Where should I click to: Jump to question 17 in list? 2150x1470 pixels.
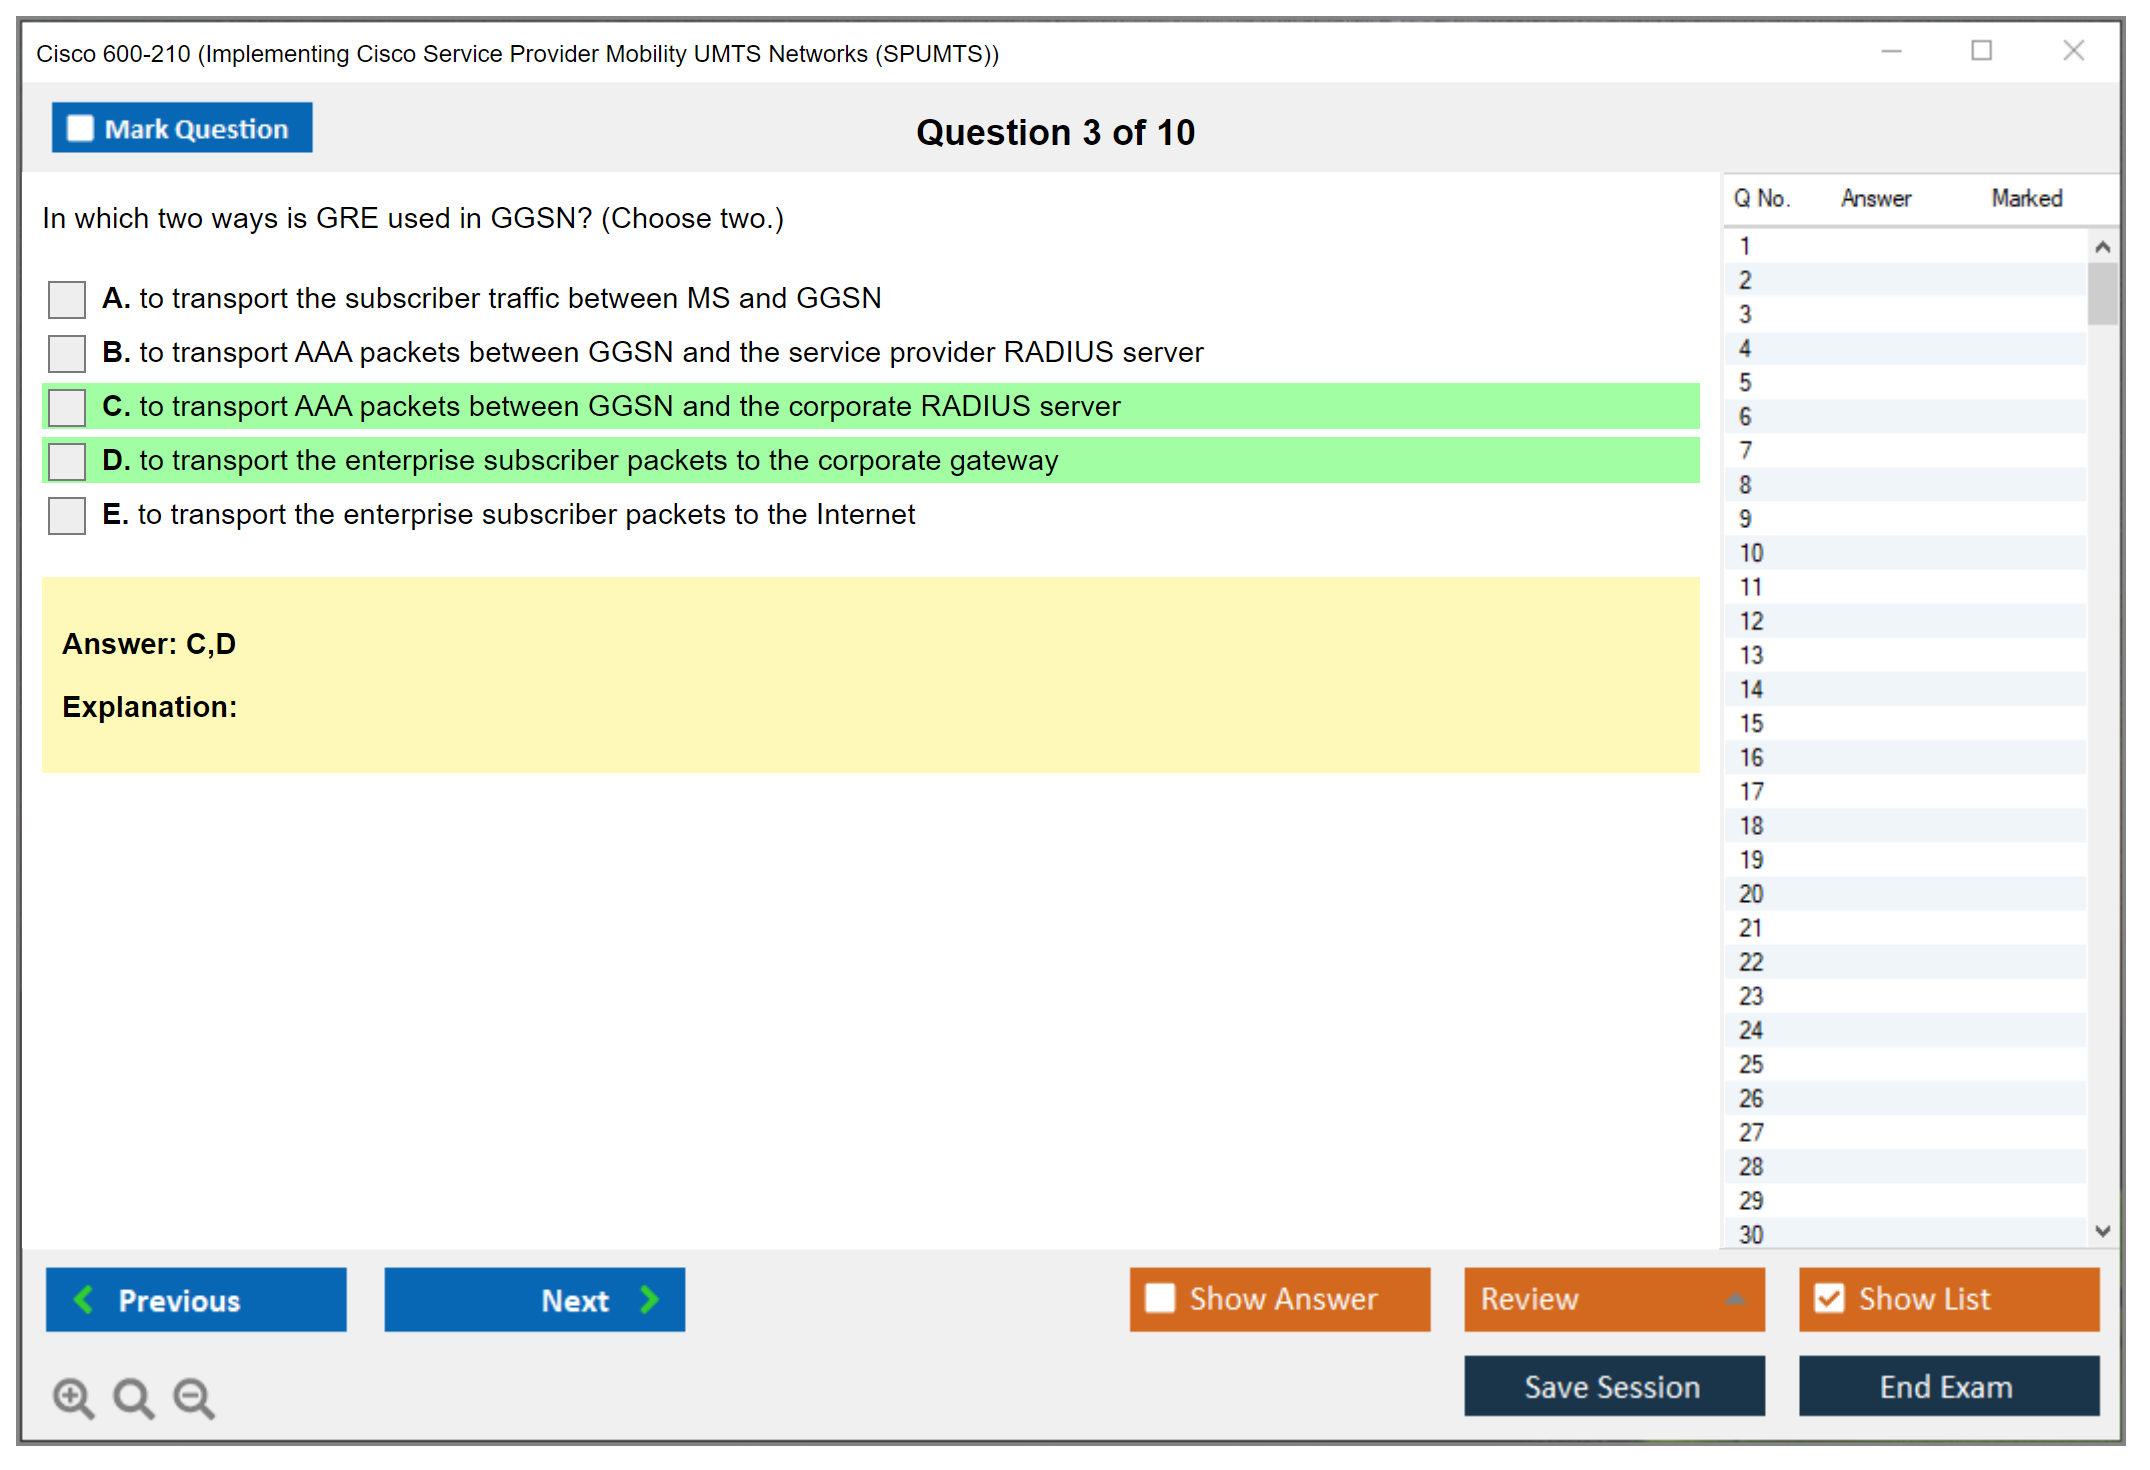pyautogui.click(x=1751, y=792)
